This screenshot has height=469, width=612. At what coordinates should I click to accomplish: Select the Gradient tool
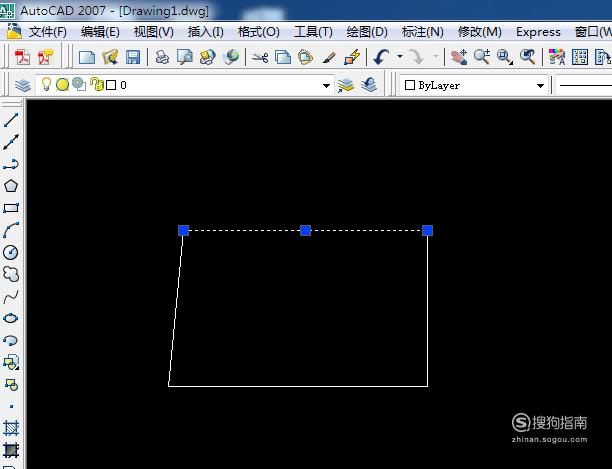(11, 450)
